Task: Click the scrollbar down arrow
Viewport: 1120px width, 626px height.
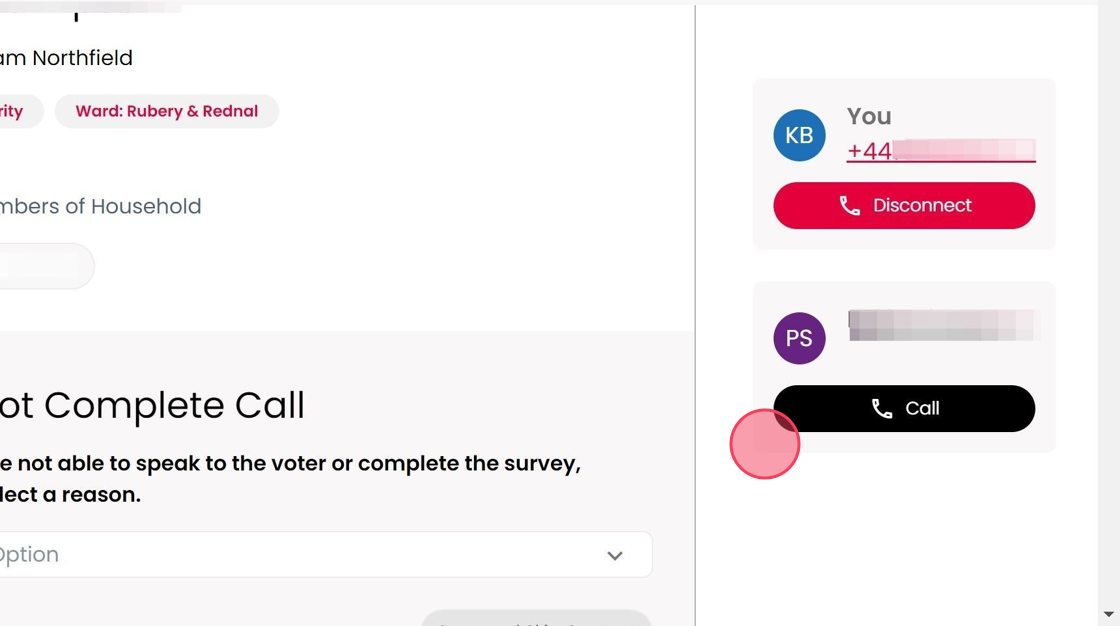Action: point(1108,614)
